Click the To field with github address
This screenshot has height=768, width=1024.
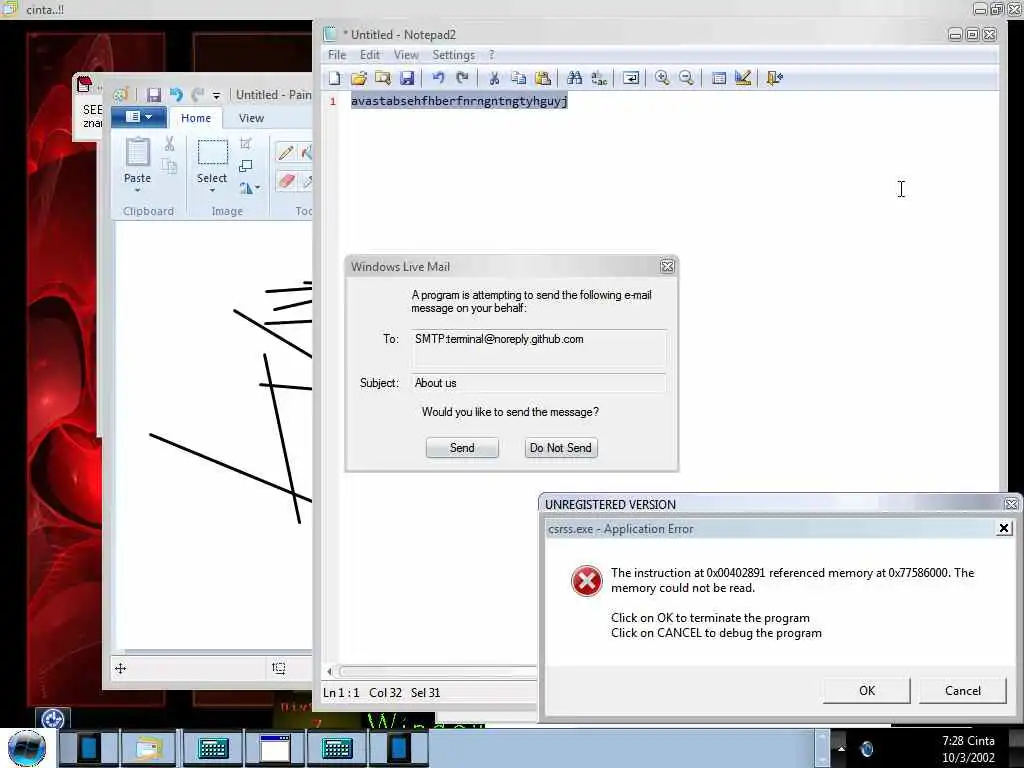click(539, 347)
